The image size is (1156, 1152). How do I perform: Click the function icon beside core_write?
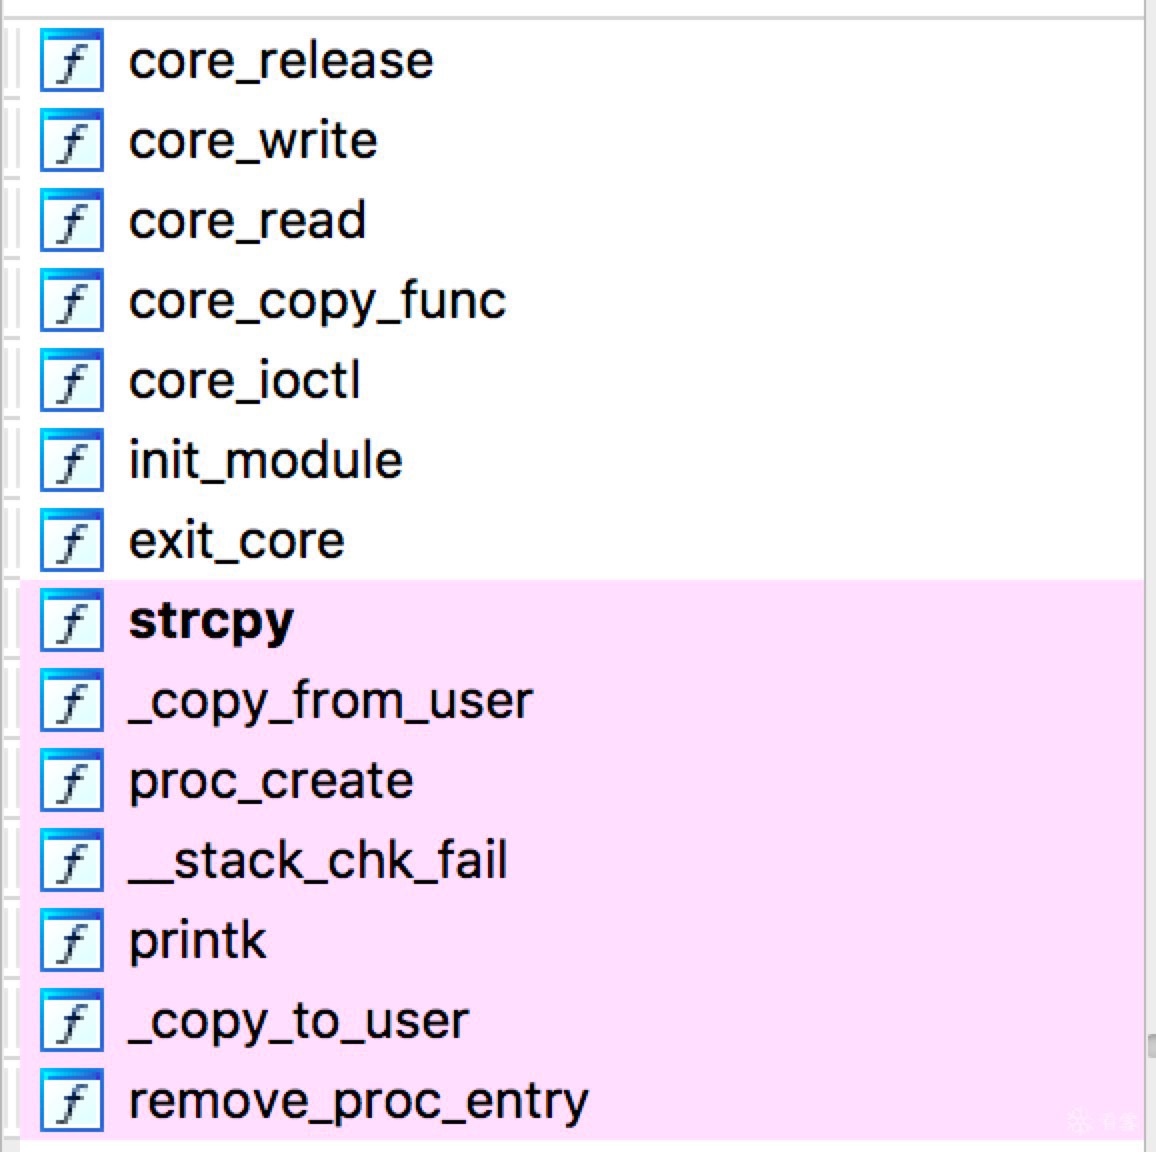72,140
